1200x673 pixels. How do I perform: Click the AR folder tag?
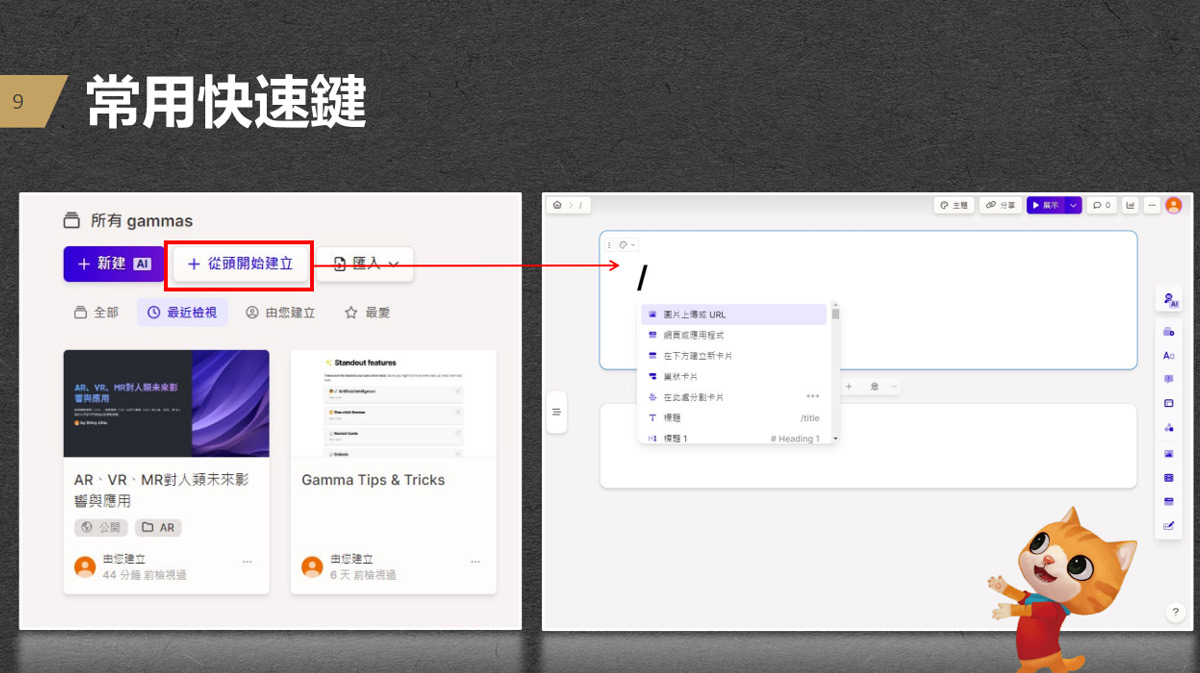click(158, 527)
